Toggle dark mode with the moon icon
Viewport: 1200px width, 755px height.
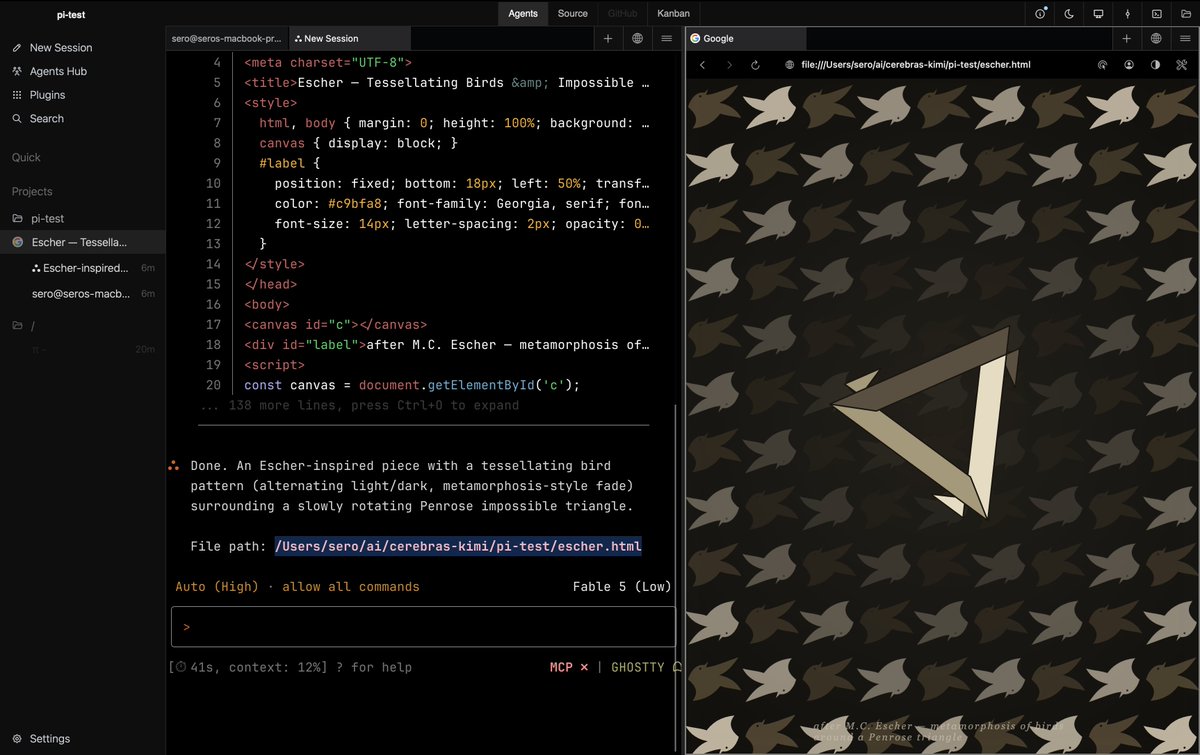coord(1069,14)
